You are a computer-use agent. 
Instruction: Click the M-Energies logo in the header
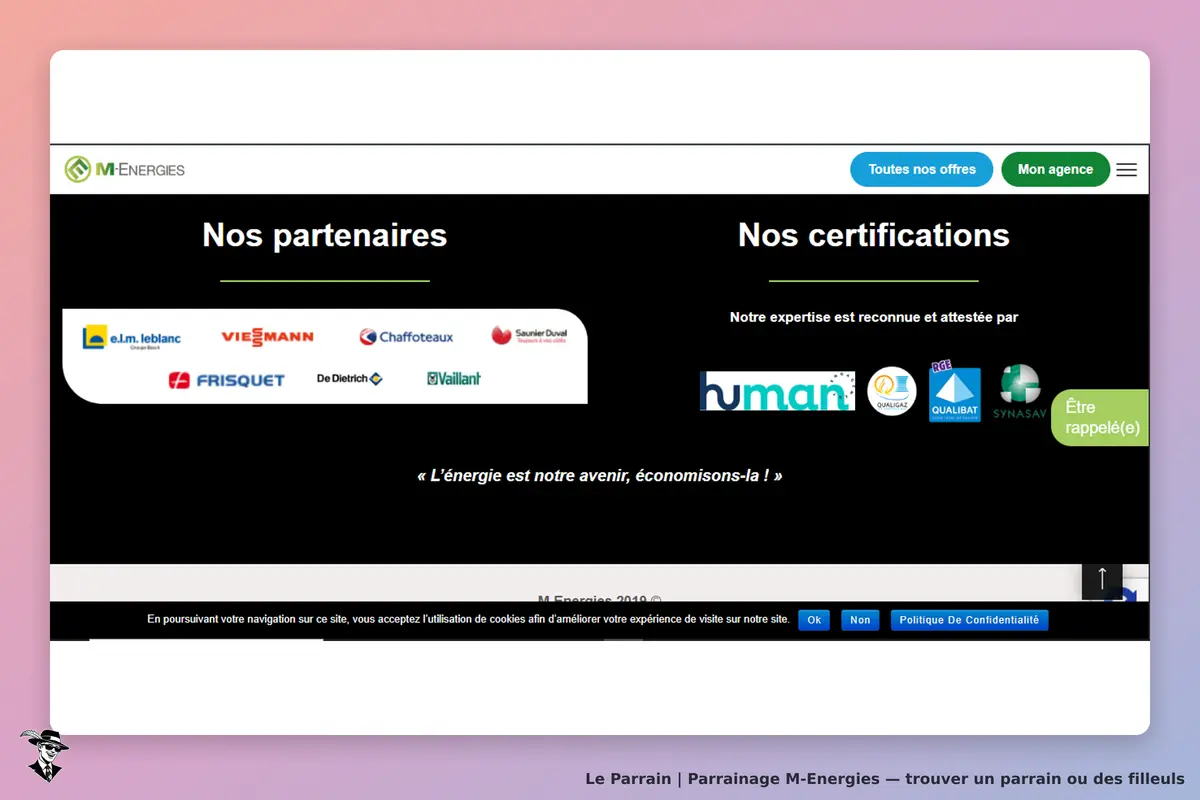125,169
